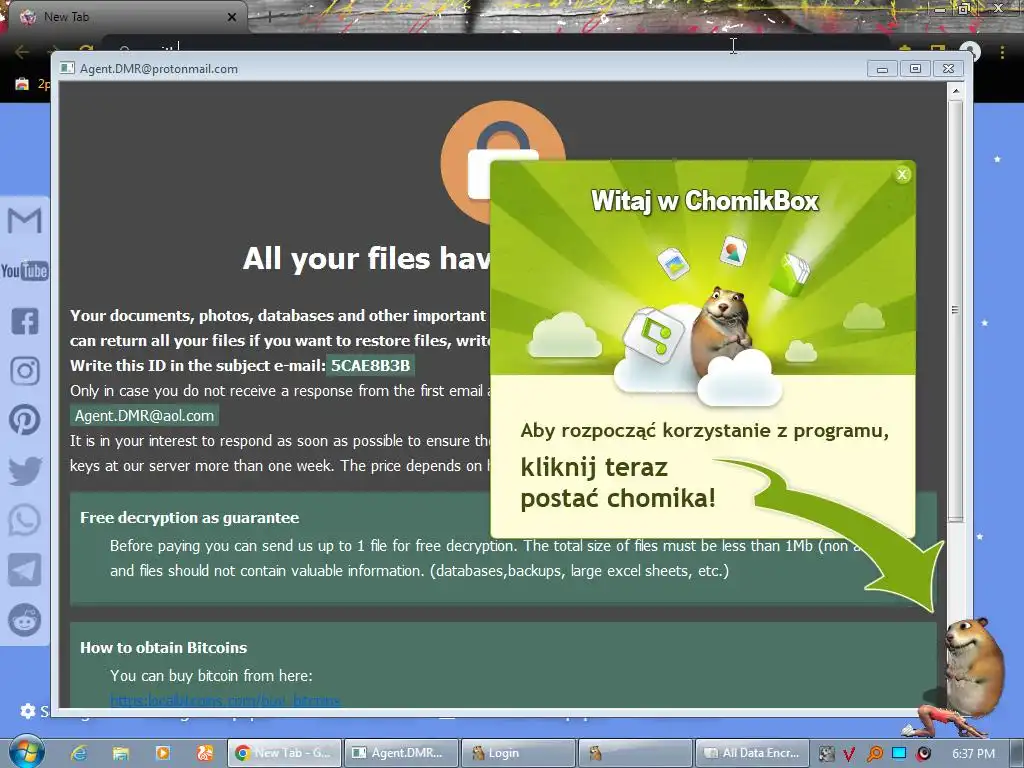Viewport: 1024px width, 768px height.
Task: Click the 'You can buy bitcoin from here:' line
Action: pos(211,675)
